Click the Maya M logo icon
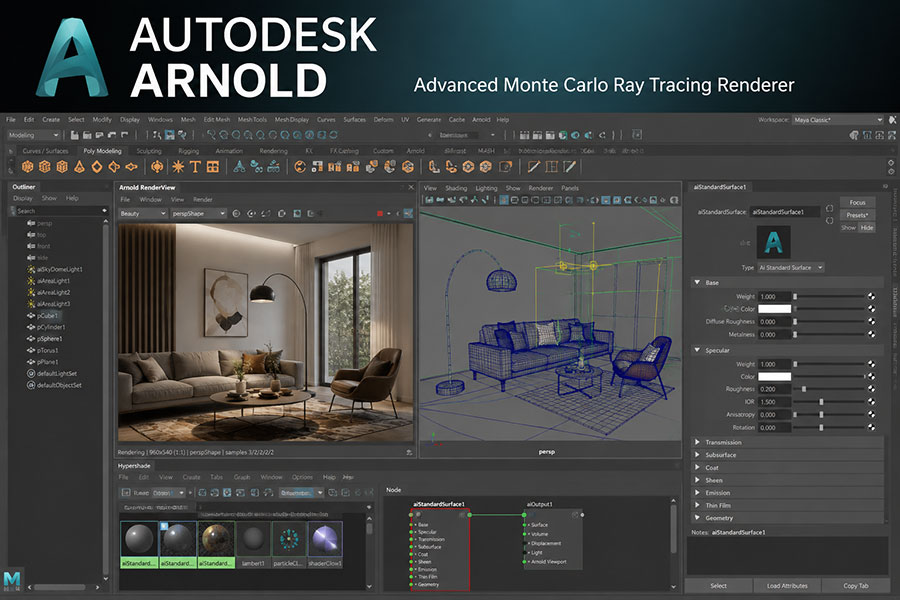900x600 pixels. click(x=11, y=580)
